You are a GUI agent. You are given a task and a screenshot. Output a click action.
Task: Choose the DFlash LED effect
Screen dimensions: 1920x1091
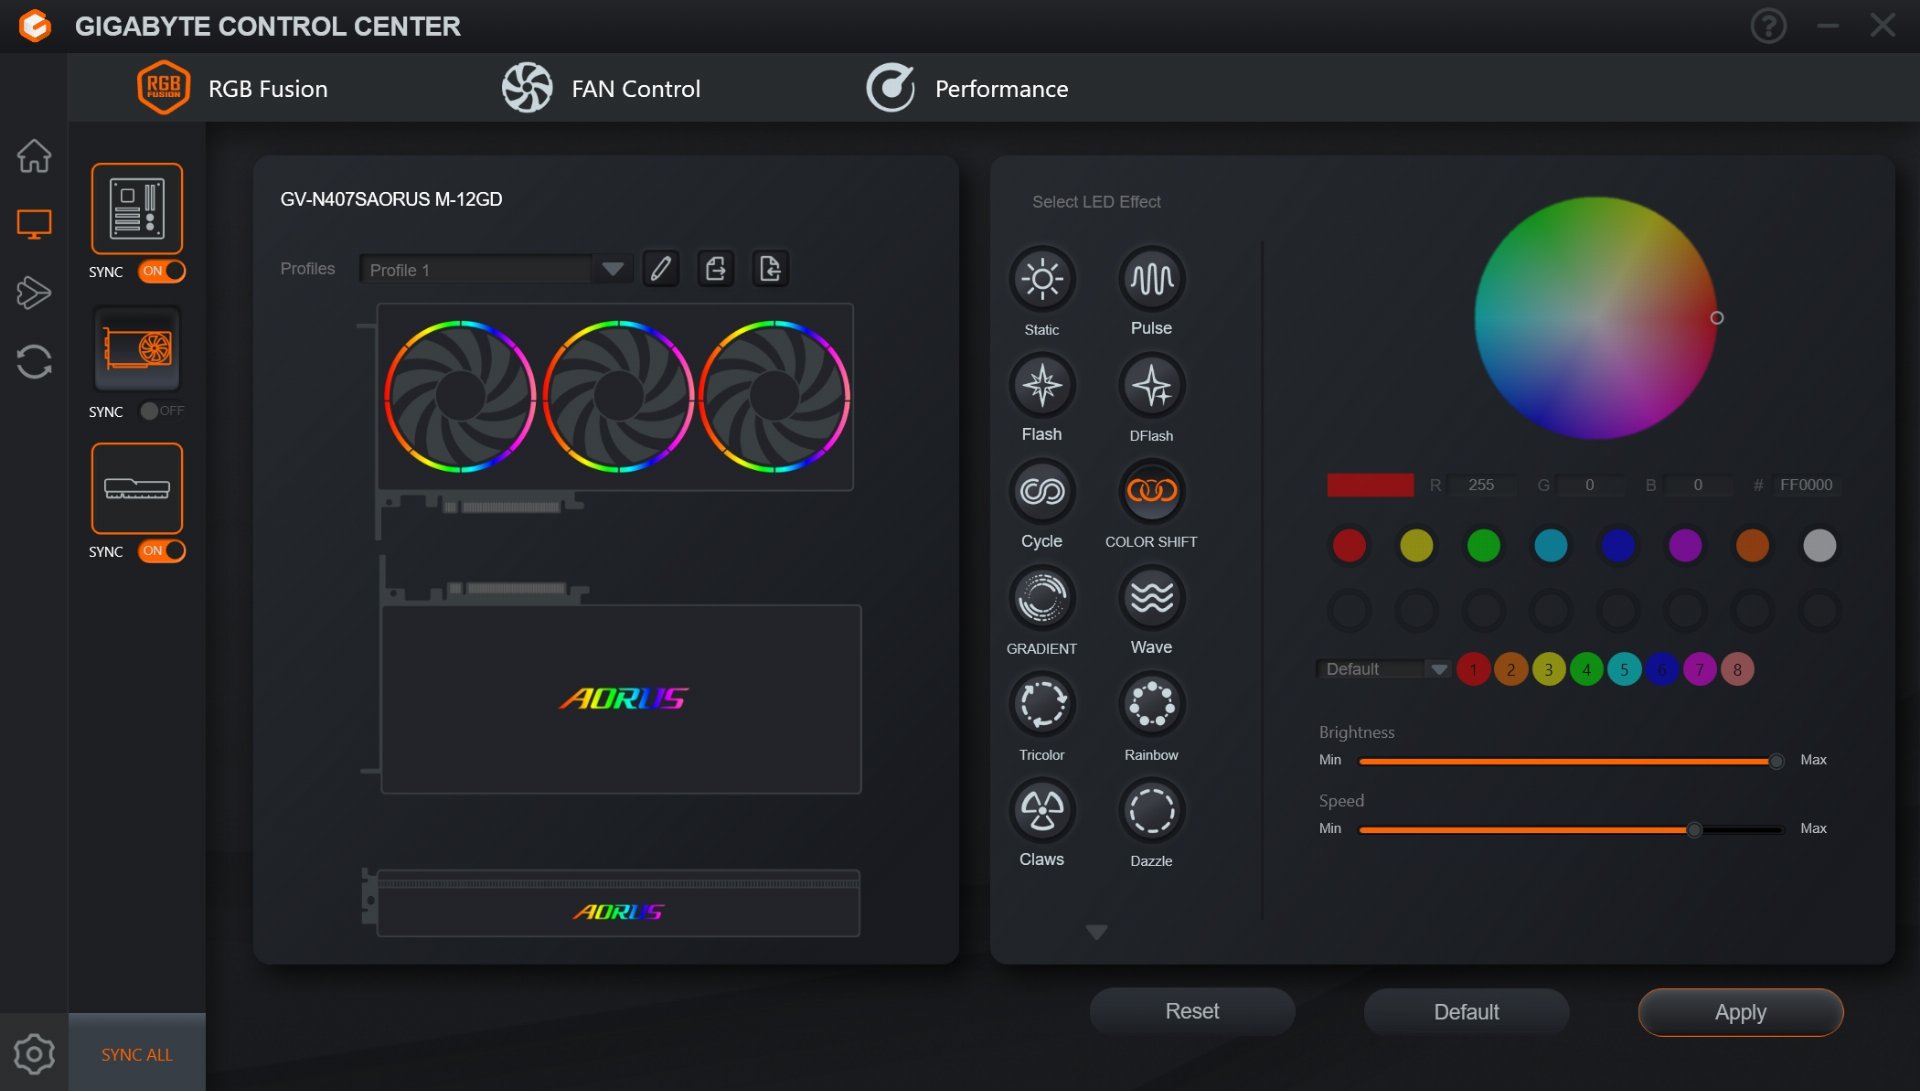(x=1152, y=385)
